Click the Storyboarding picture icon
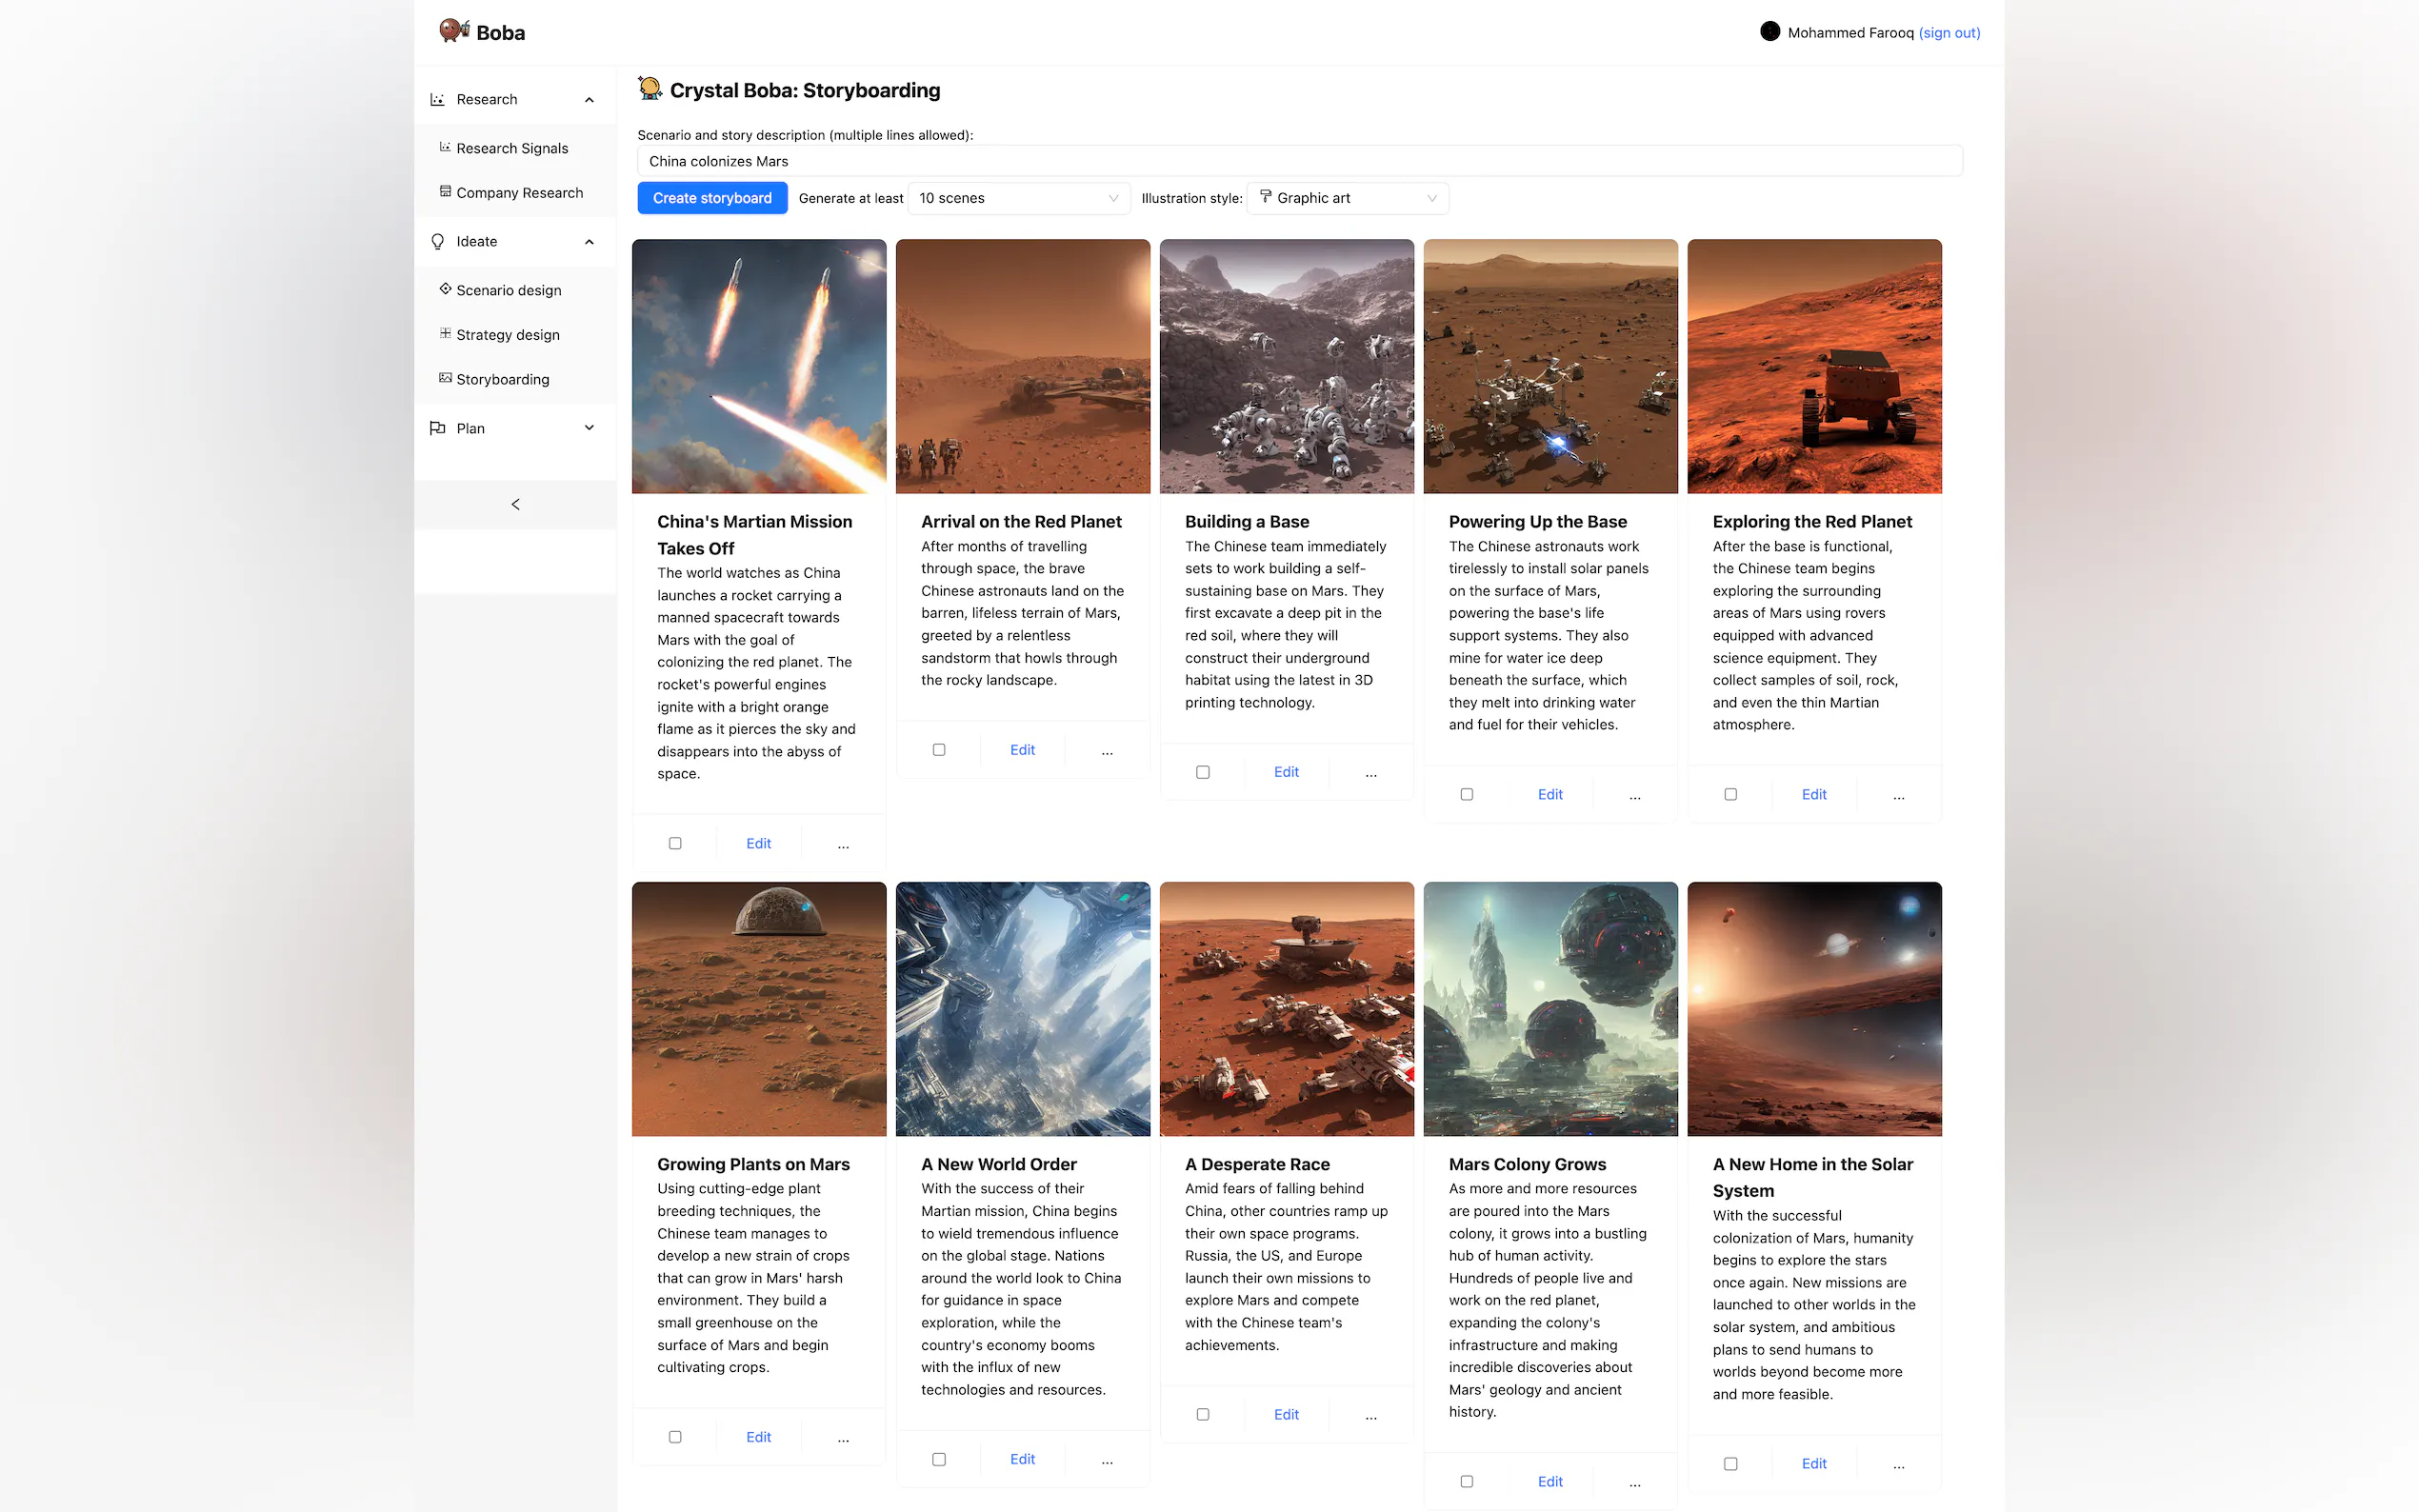 pyautogui.click(x=445, y=378)
